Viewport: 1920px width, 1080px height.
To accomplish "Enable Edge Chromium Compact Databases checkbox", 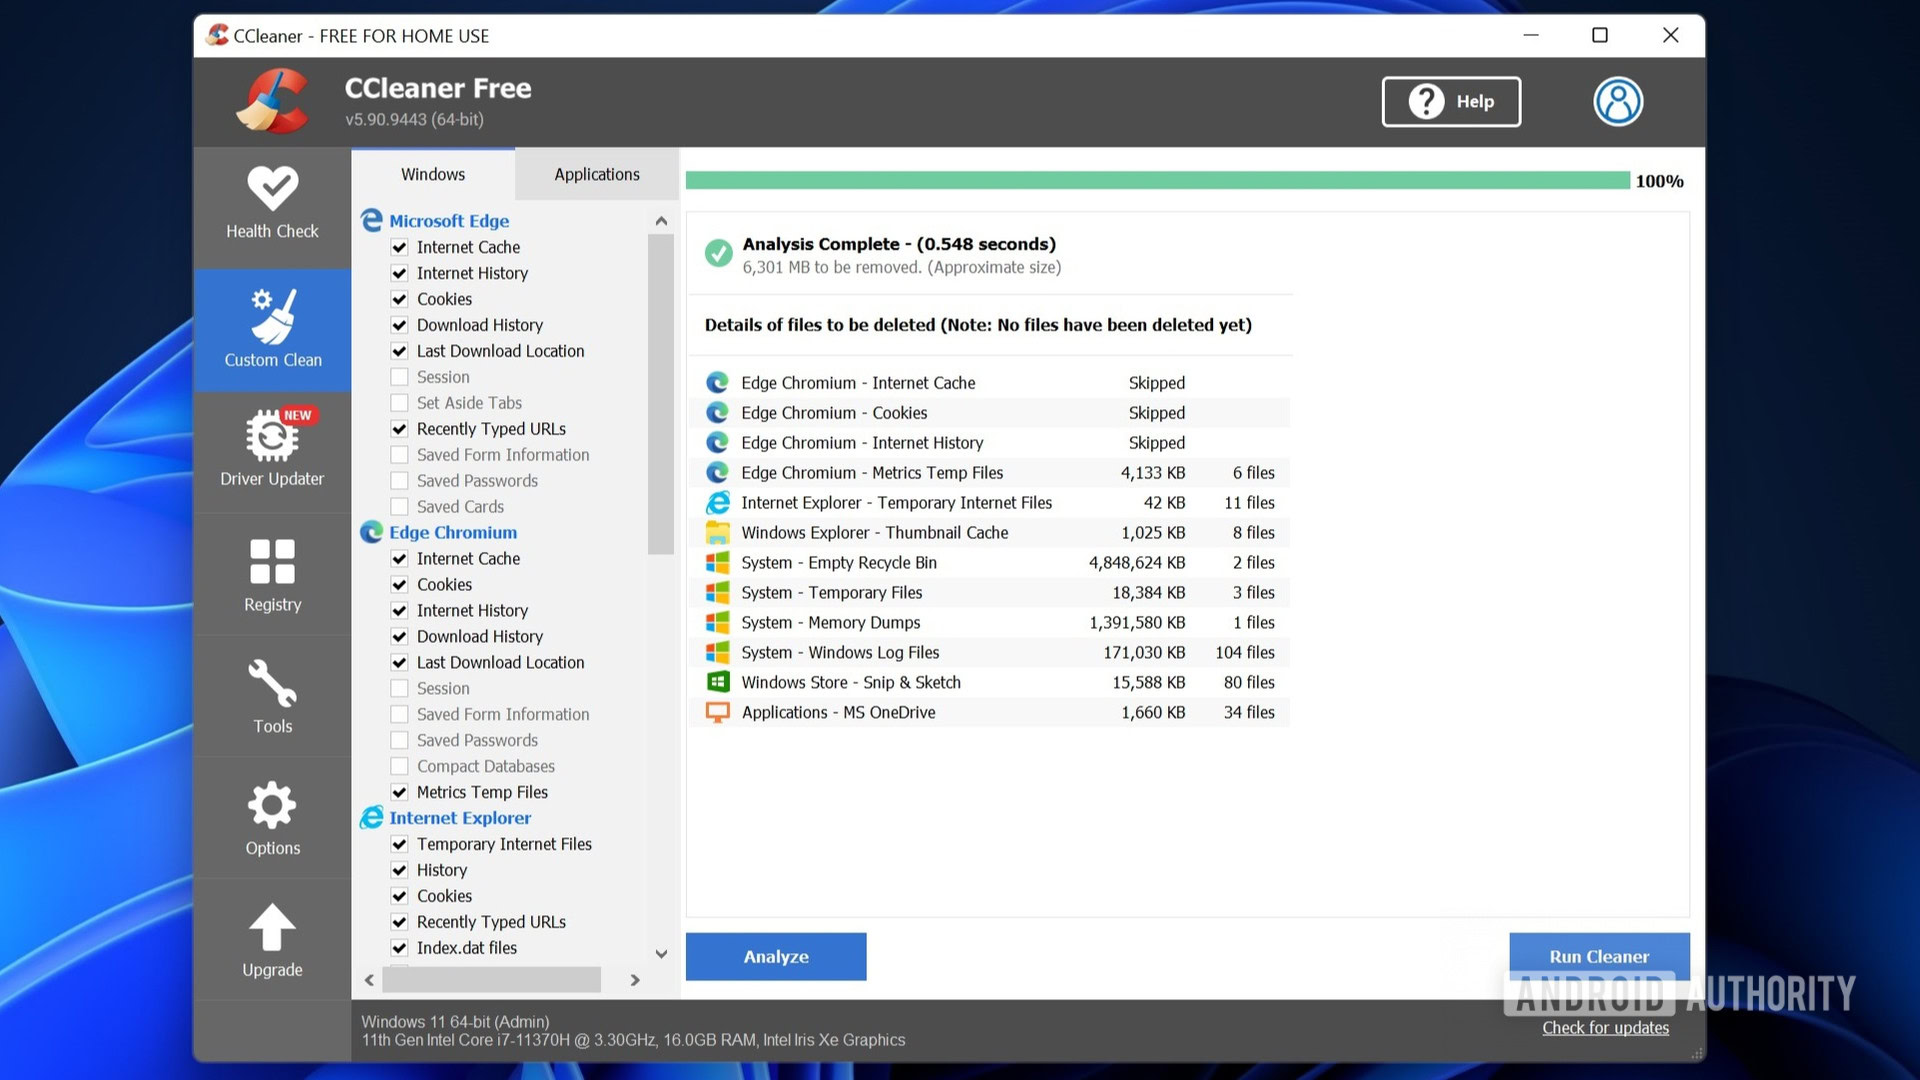I will (399, 766).
